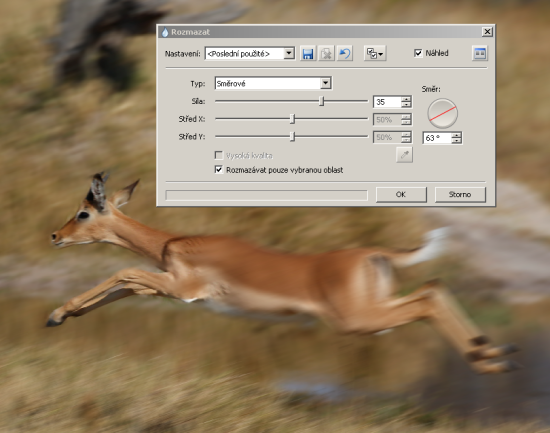Click the Síla slider handle

(x=321, y=101)
